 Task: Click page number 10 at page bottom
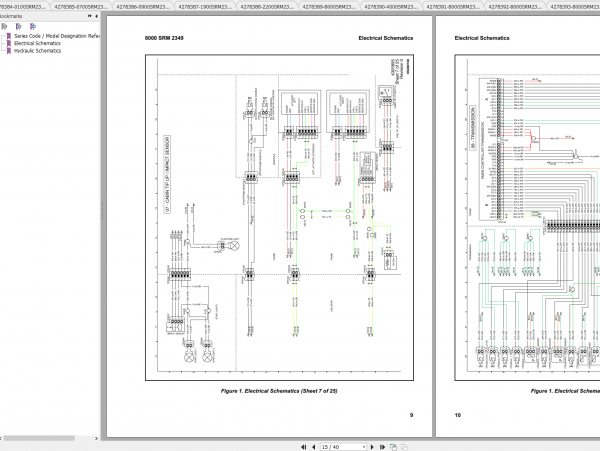[x=458, y=415]
